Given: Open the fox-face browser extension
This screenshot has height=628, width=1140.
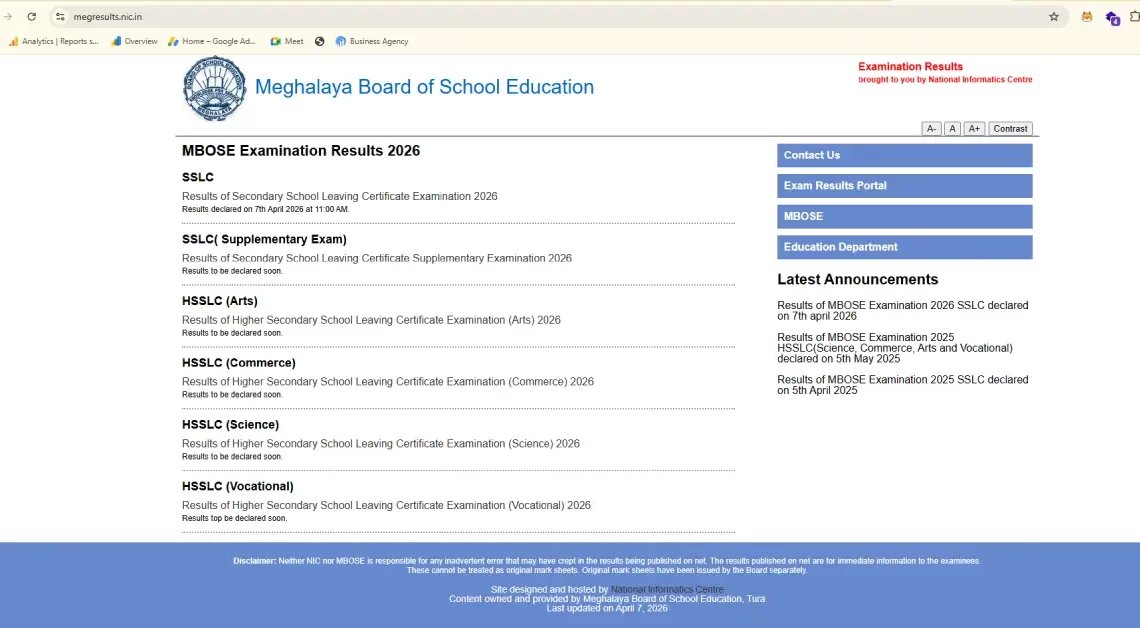Looking at the screenshot, I should click(1088, 17).
